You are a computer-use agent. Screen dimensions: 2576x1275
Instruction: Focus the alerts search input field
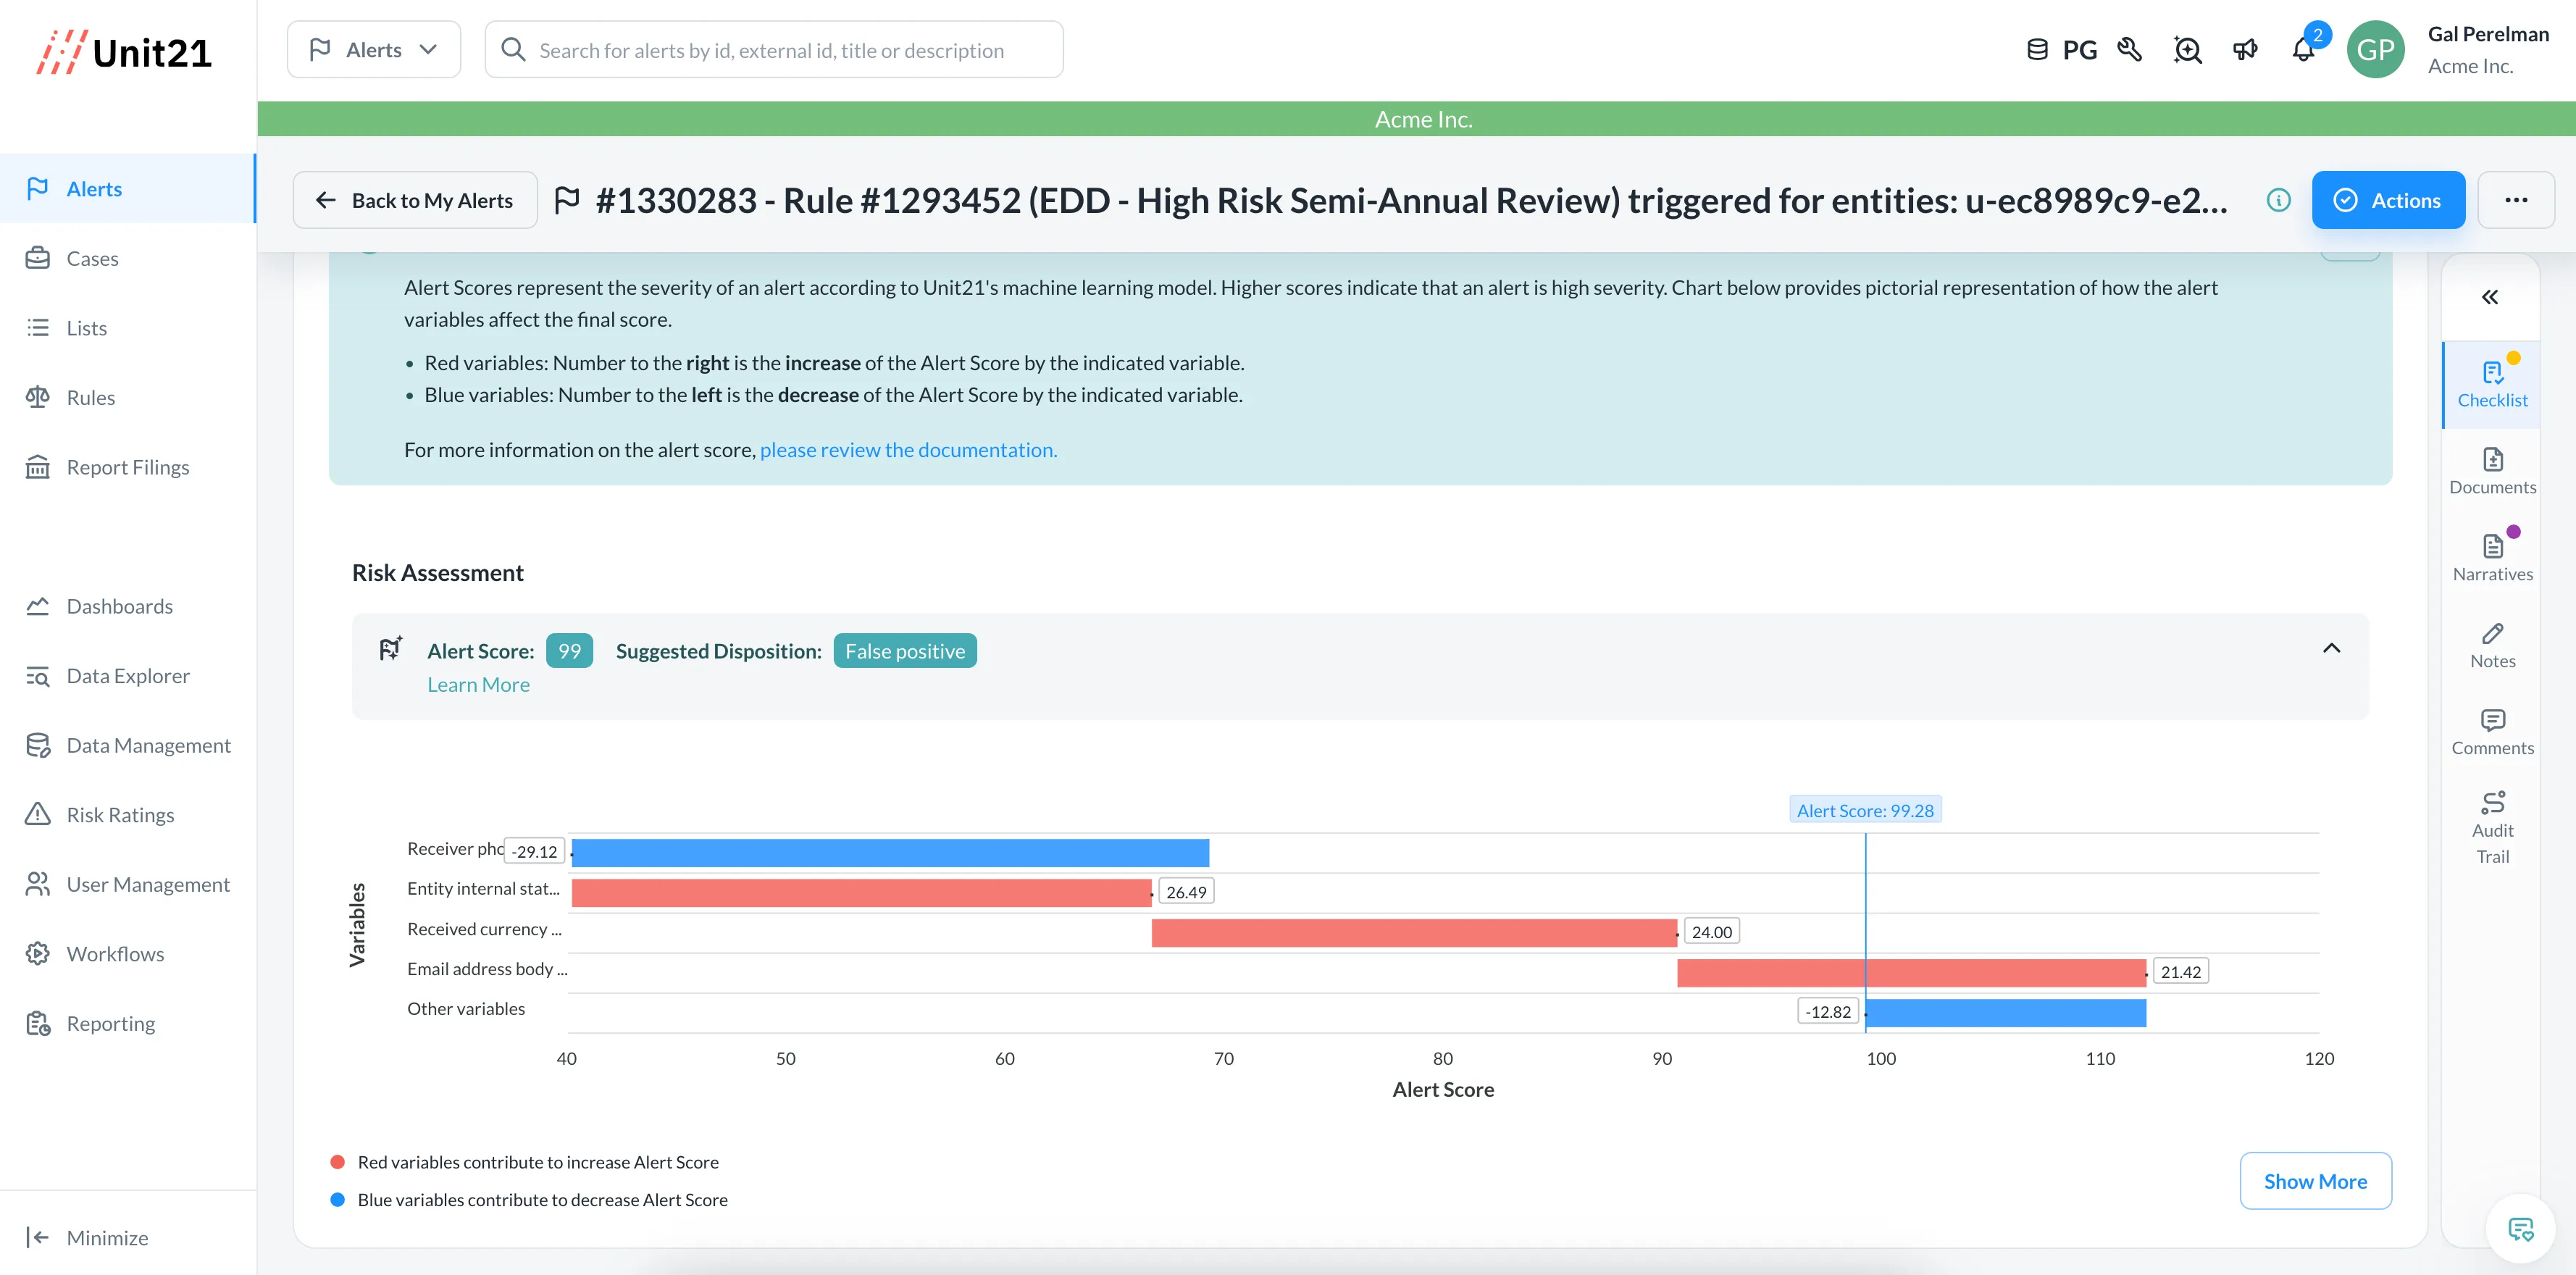pyautogui.click(x=772, y=50)
